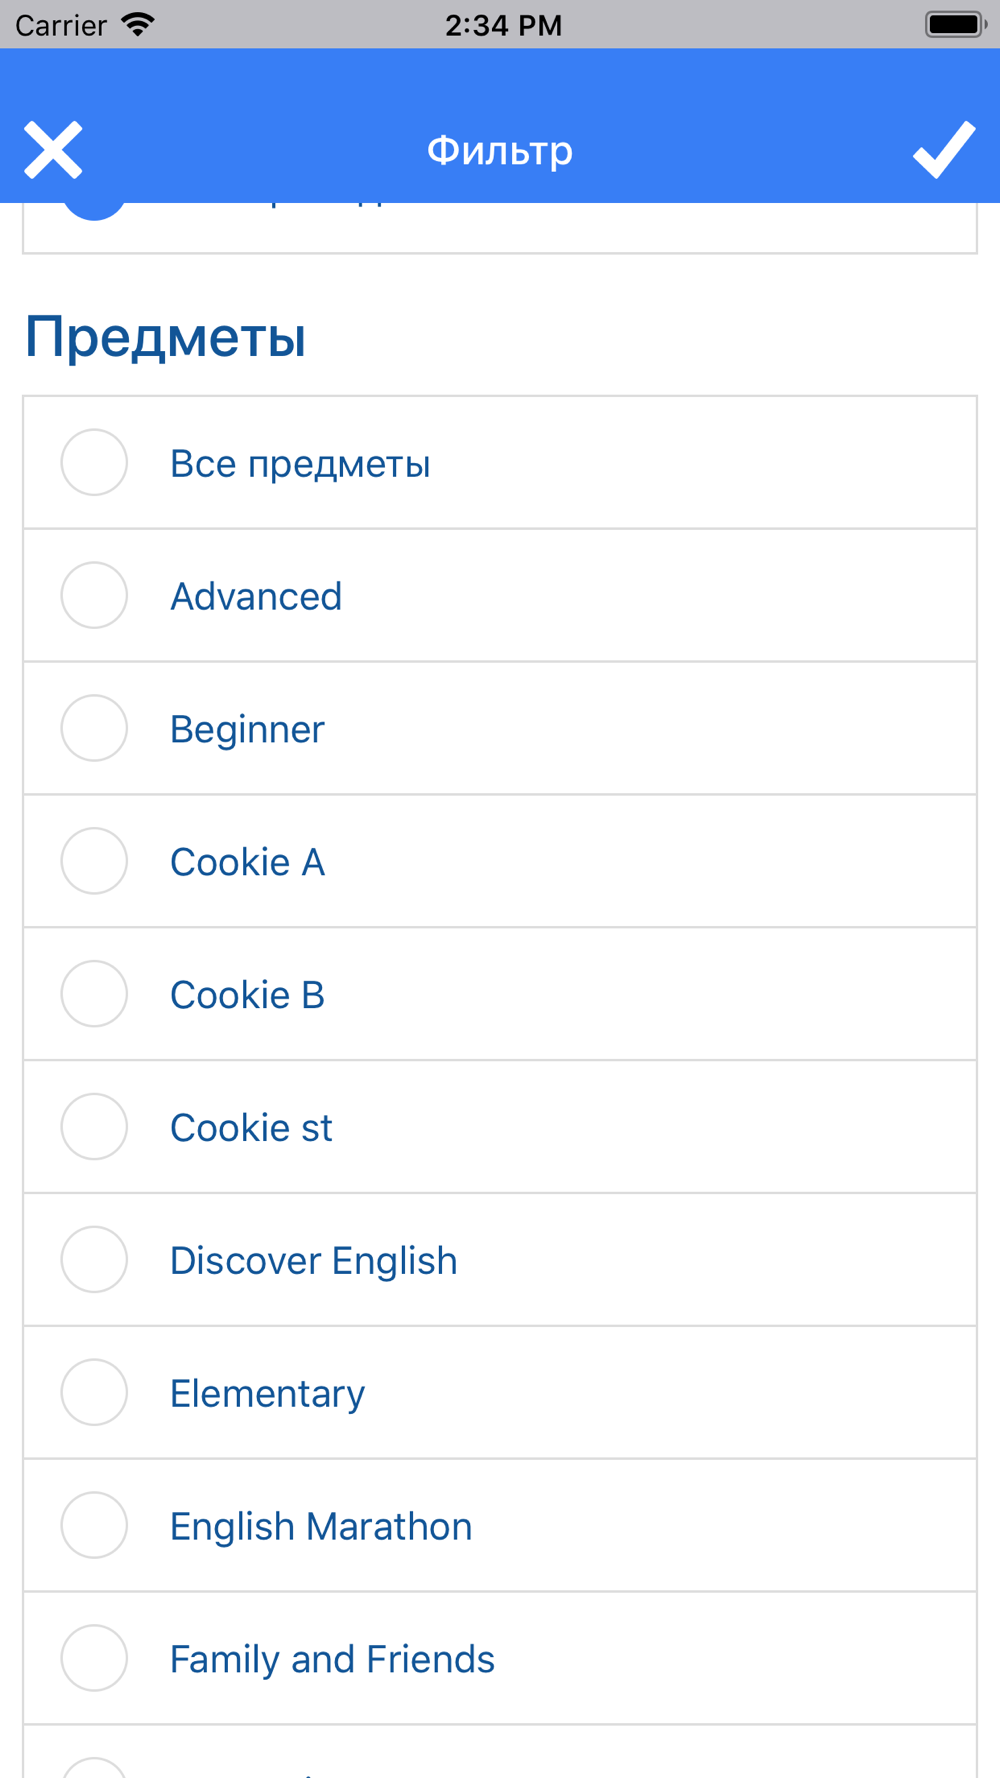Tap the 'Предметы' section heading

[165, 336]
